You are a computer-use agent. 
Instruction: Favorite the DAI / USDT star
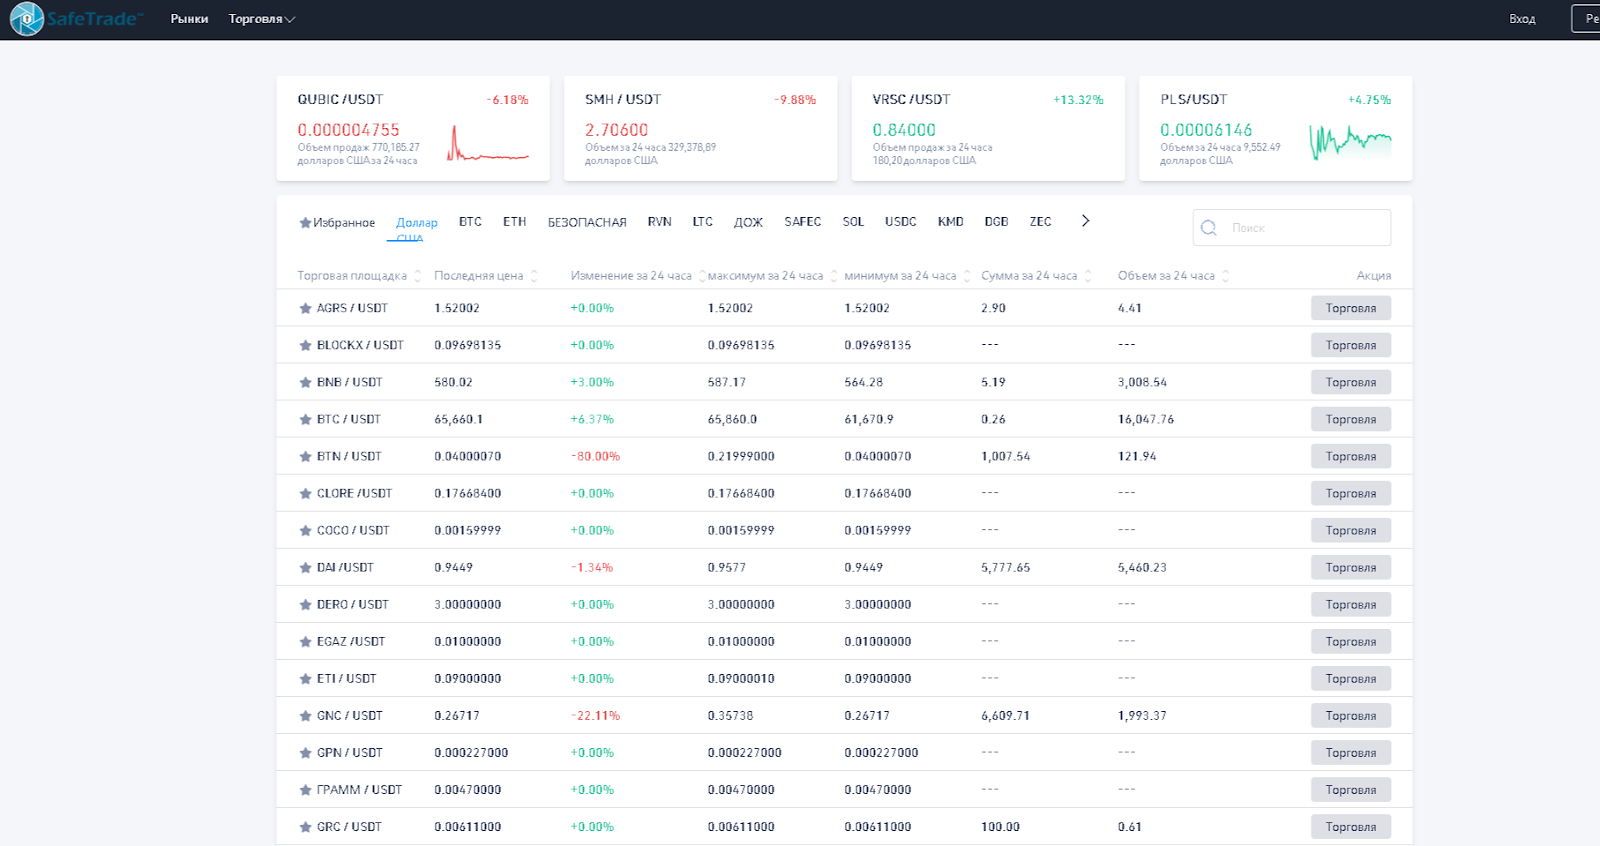305,567
